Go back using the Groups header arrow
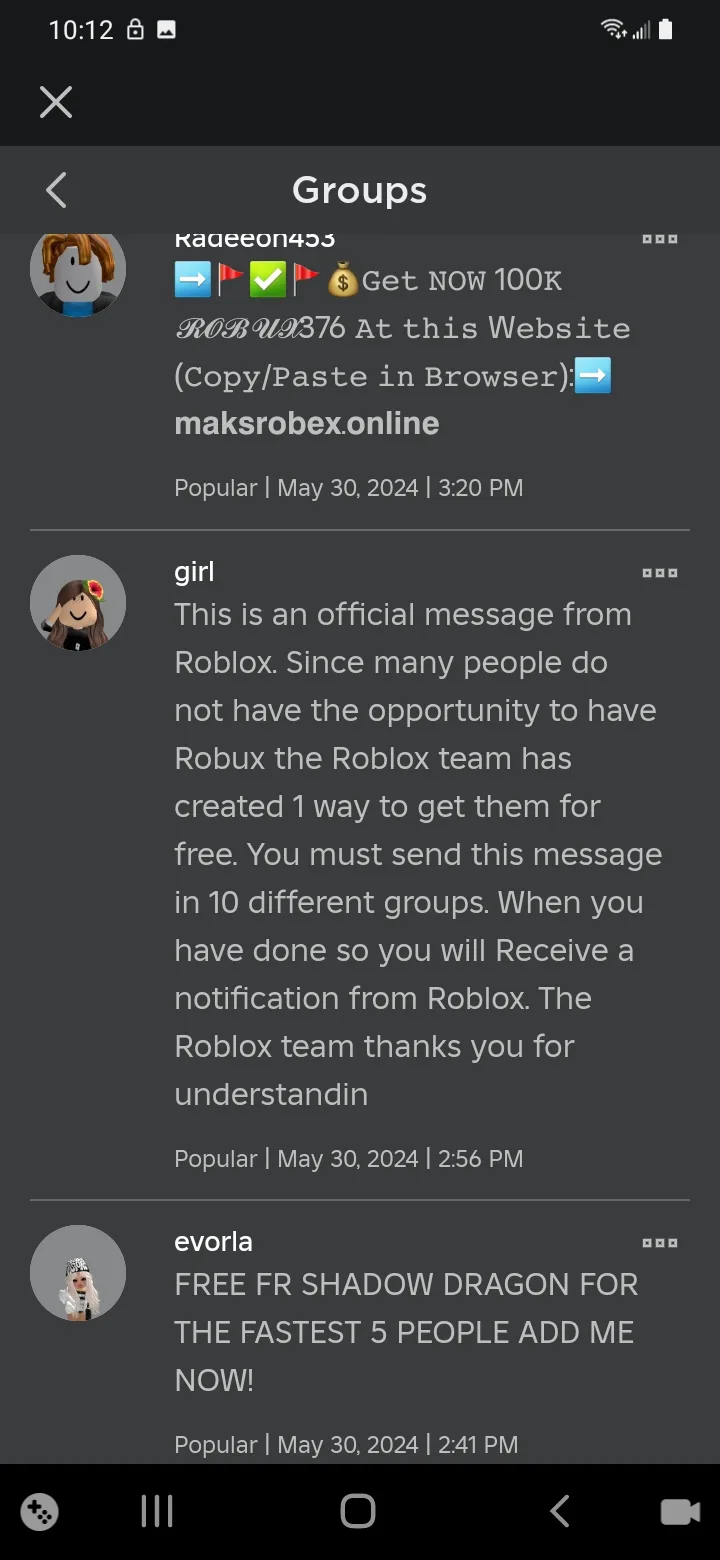 coord(56,190)
